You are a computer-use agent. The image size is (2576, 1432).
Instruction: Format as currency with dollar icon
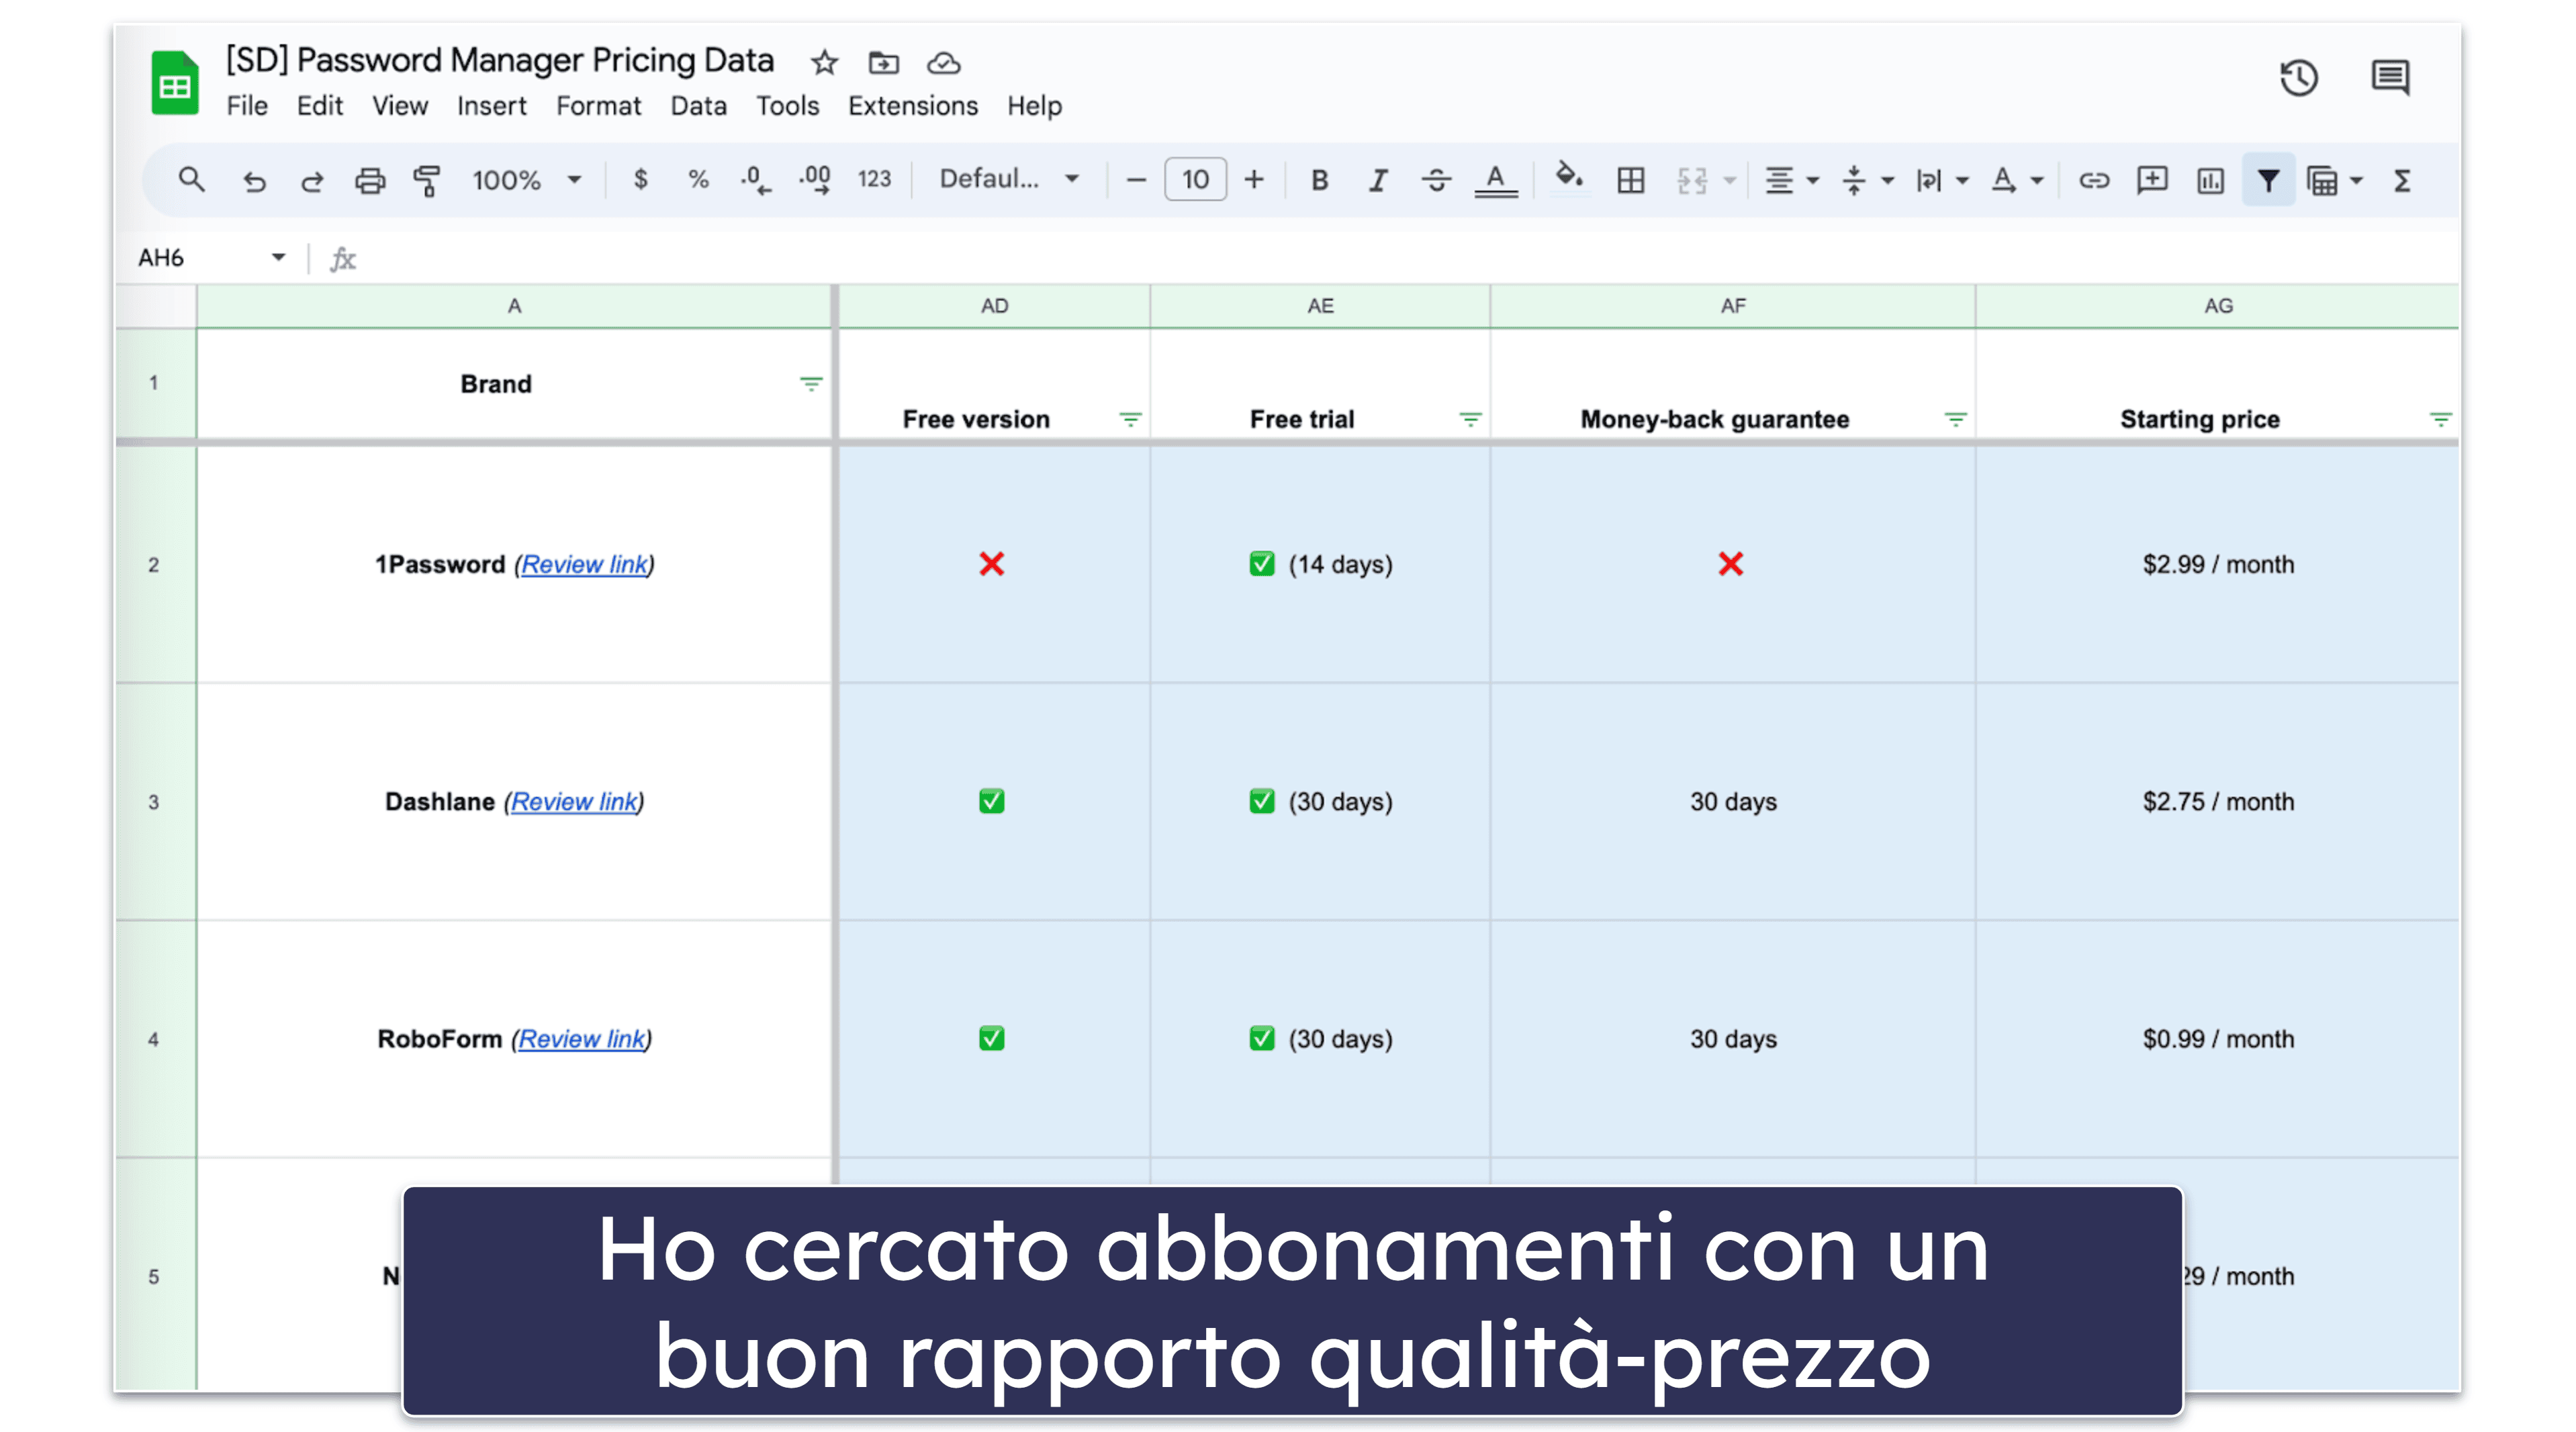coord(640,180)
